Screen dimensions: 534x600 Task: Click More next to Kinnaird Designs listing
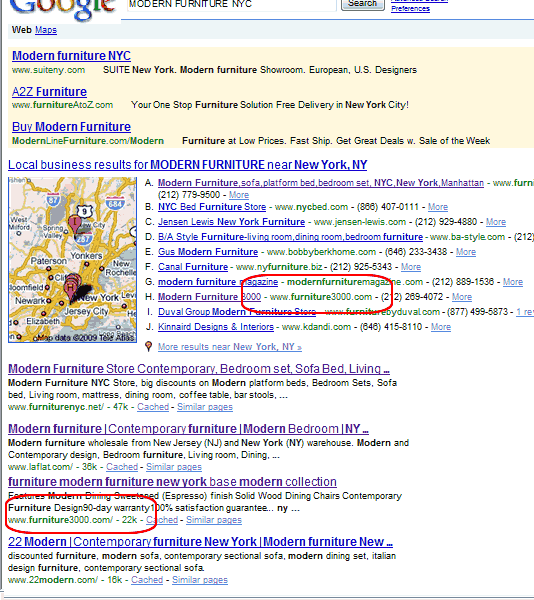[441, 327]
